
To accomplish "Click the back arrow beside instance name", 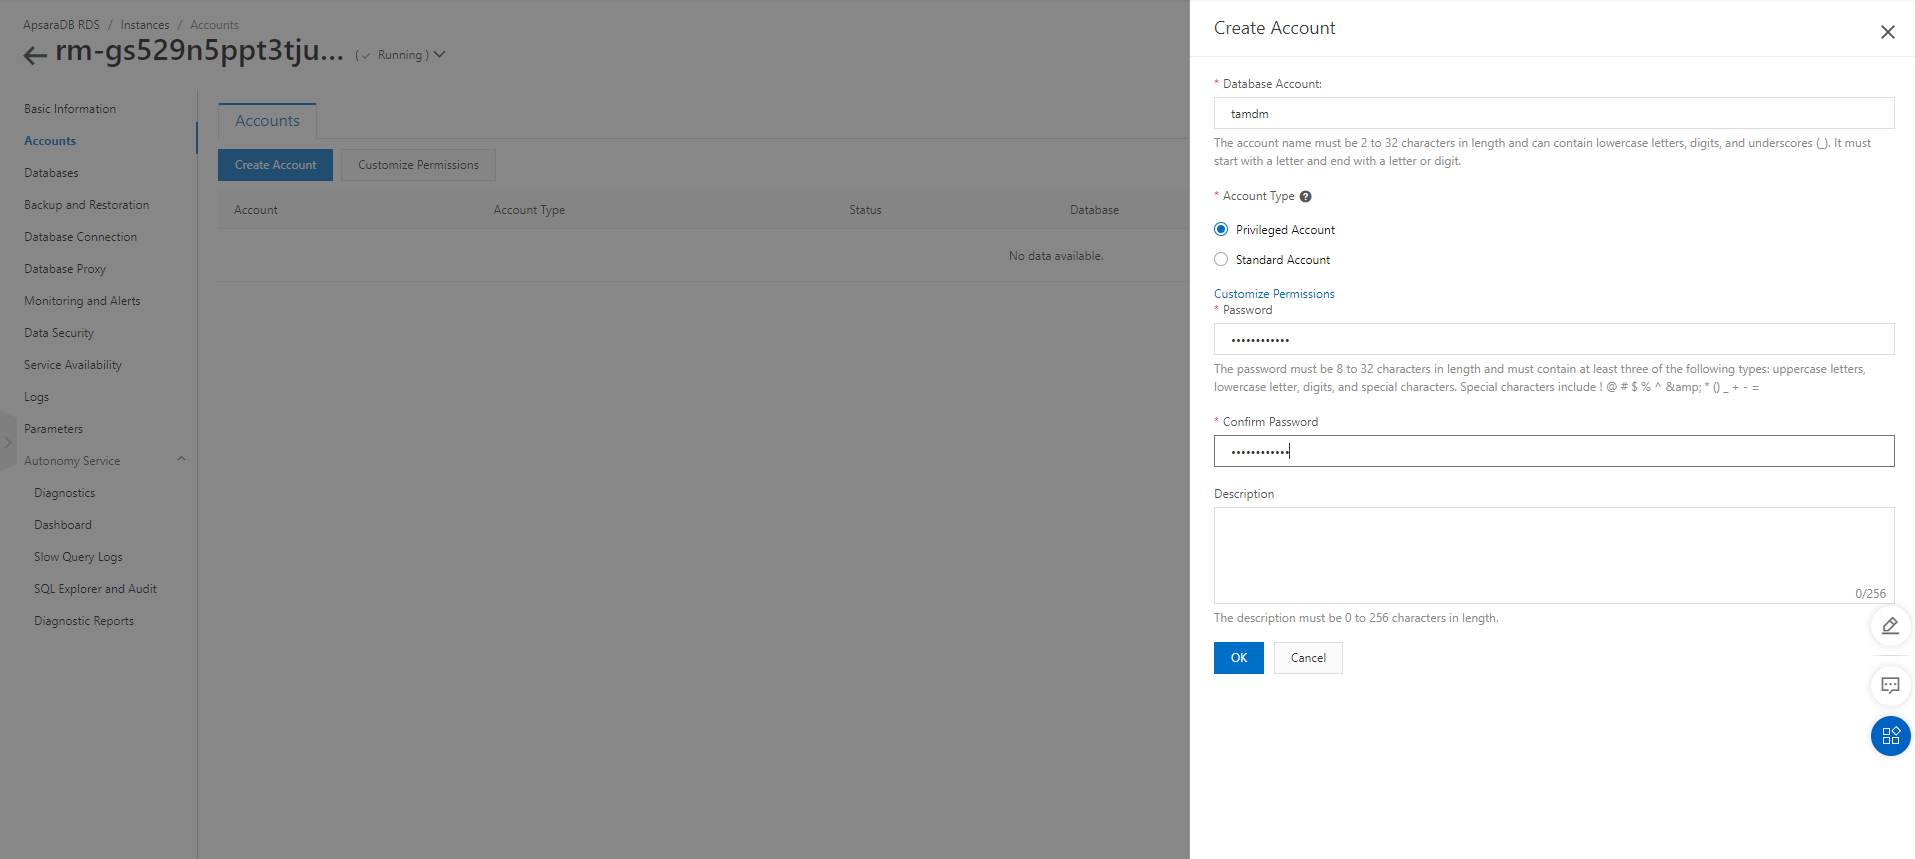I will (35, 56).
